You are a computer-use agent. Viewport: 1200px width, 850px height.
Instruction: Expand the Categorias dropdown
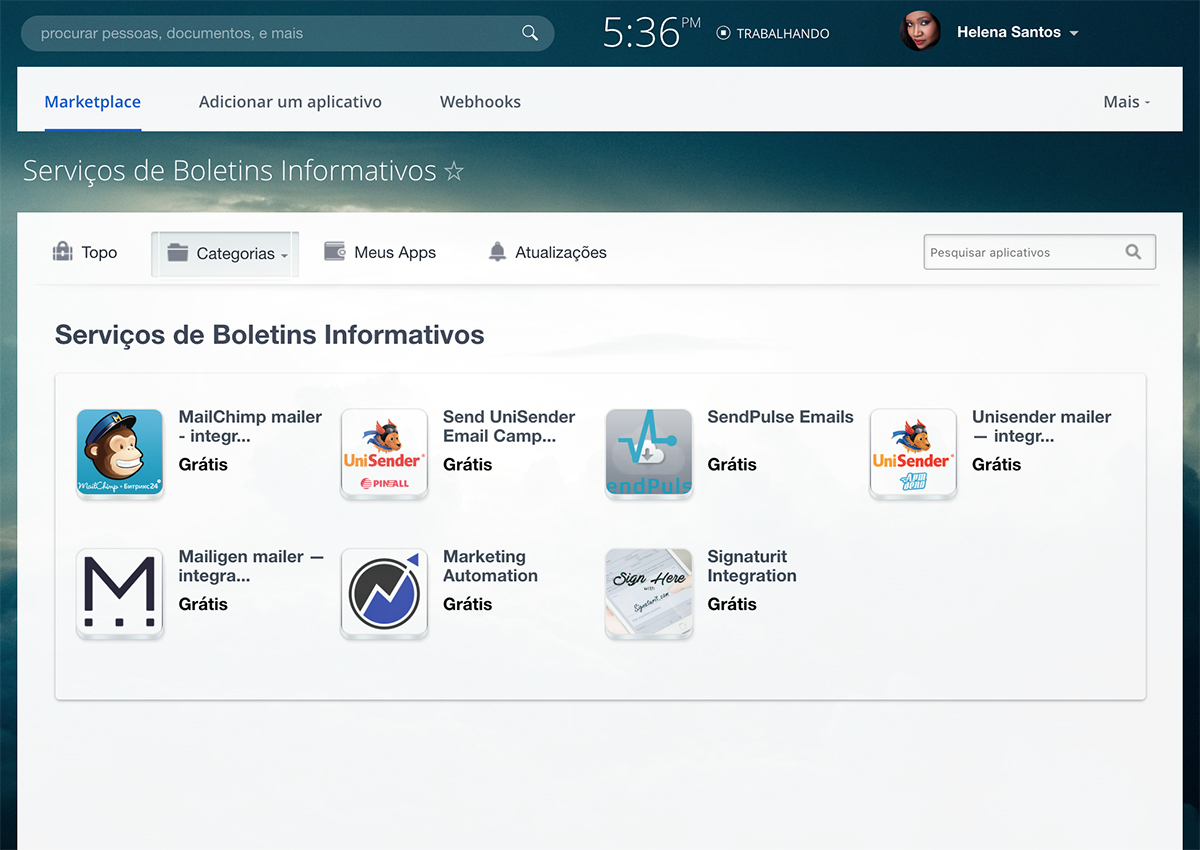(226, 254)
